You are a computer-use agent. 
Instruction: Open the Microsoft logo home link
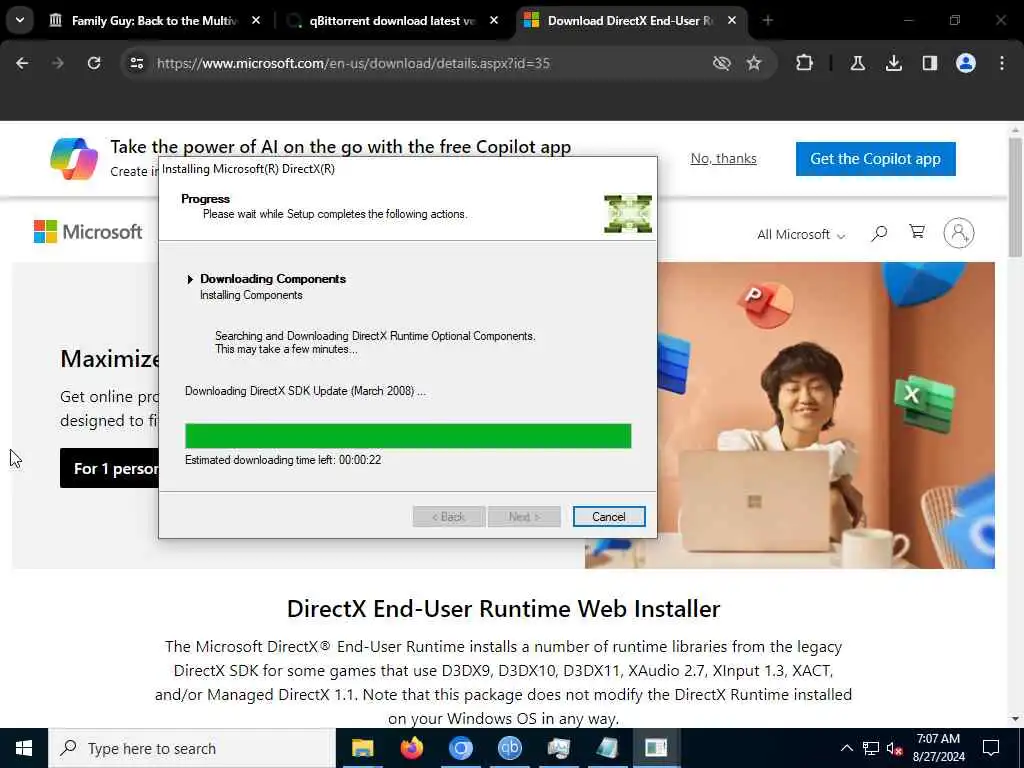[x=88, y=232]
